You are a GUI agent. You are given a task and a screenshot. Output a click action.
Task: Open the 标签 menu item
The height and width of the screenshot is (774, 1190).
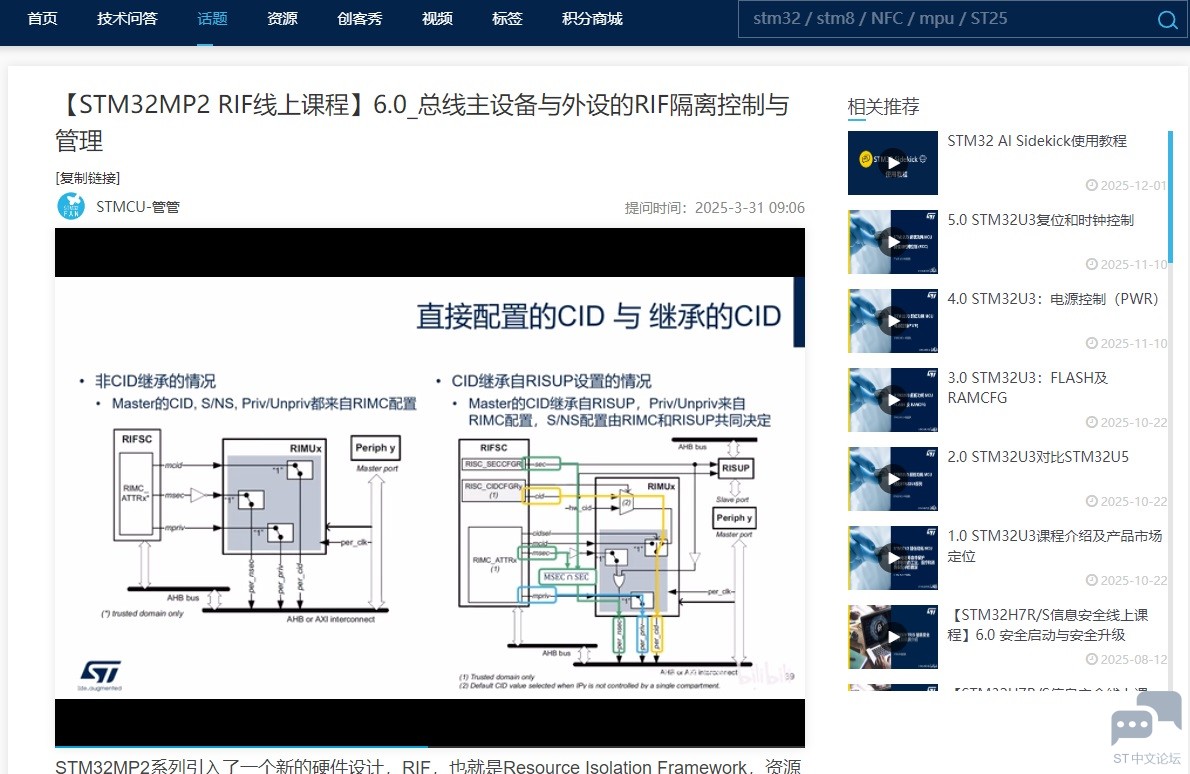[507, 19]
